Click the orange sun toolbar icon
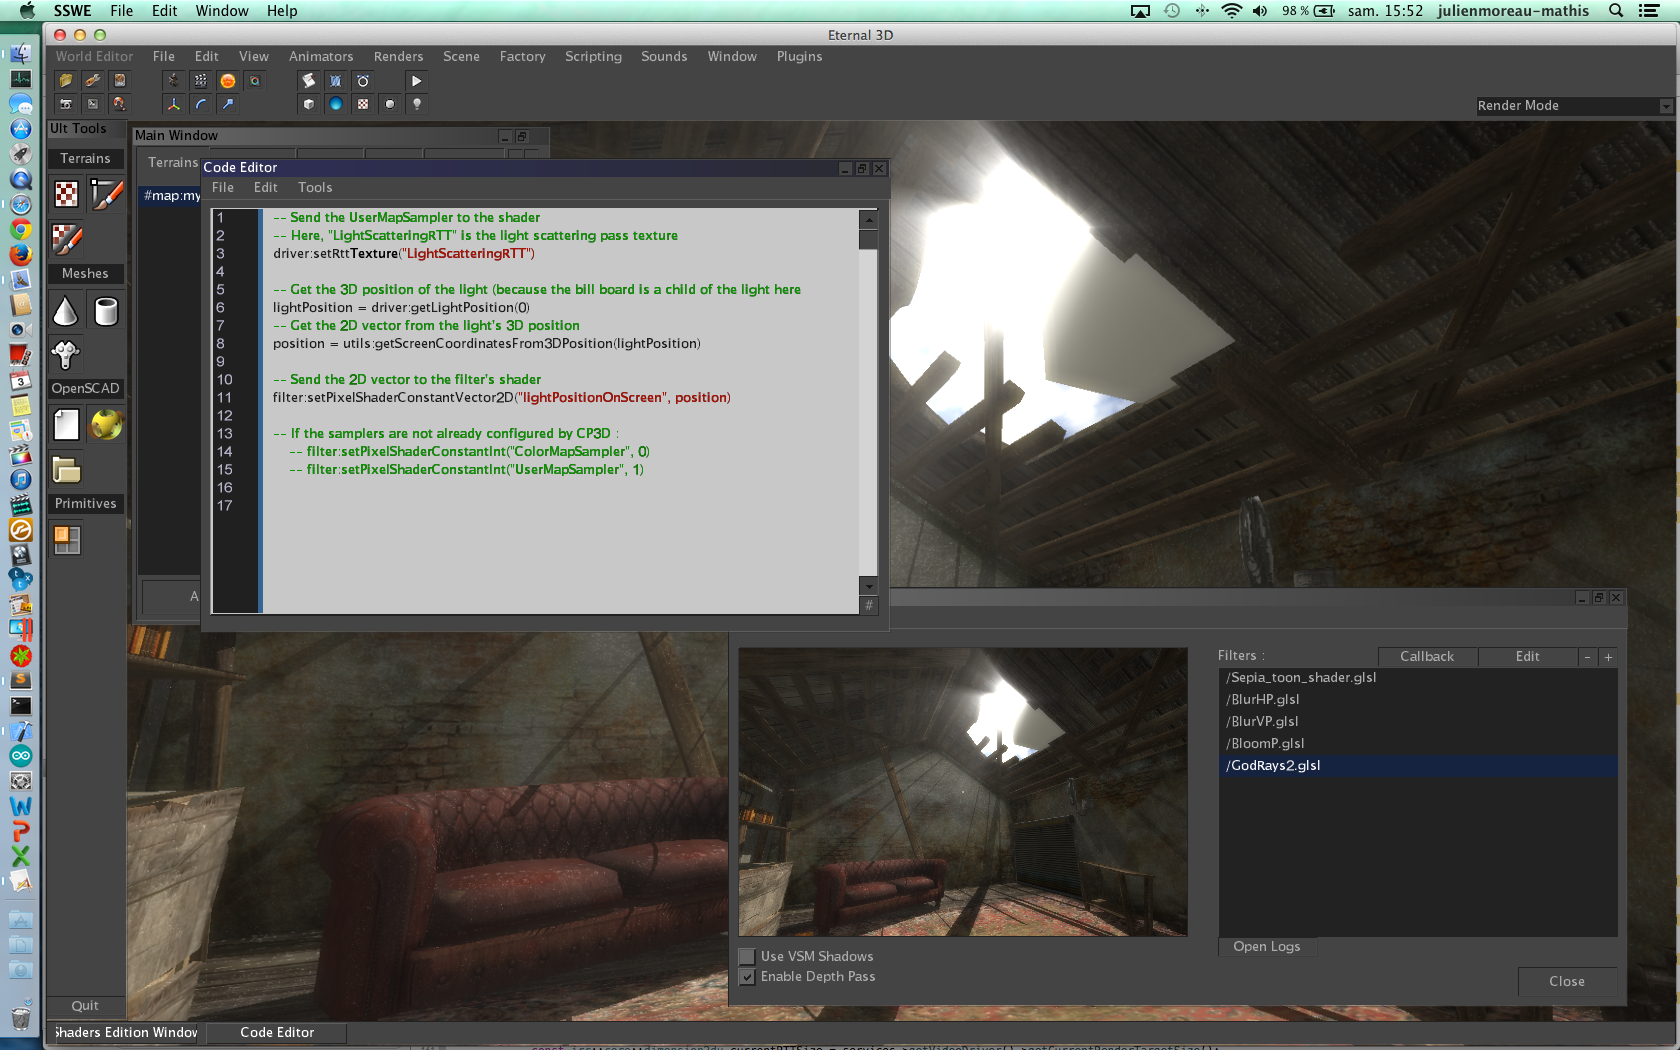 (x=228, y=80)
